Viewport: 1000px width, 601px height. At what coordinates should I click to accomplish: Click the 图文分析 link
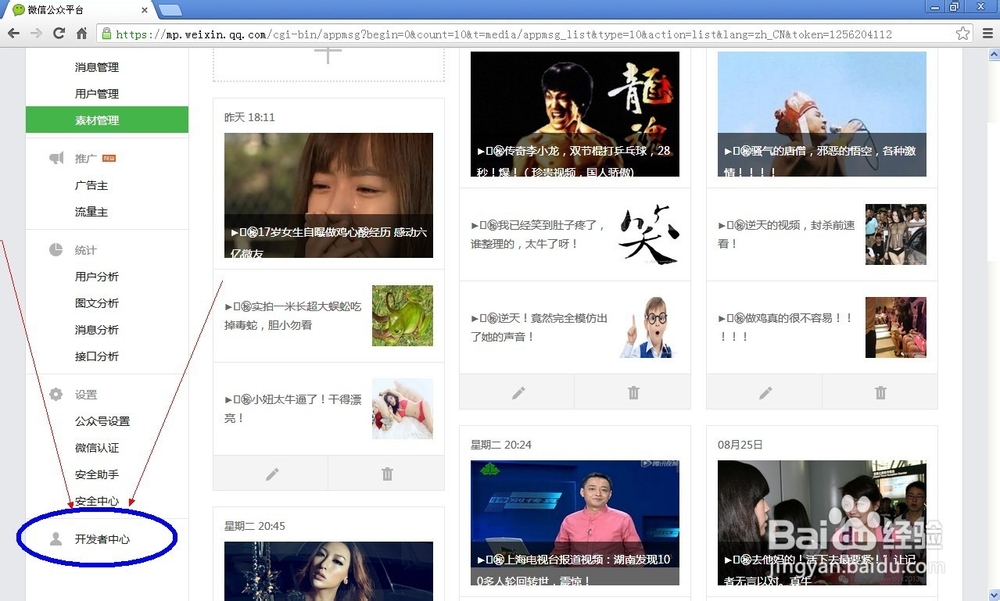[98, 301]
